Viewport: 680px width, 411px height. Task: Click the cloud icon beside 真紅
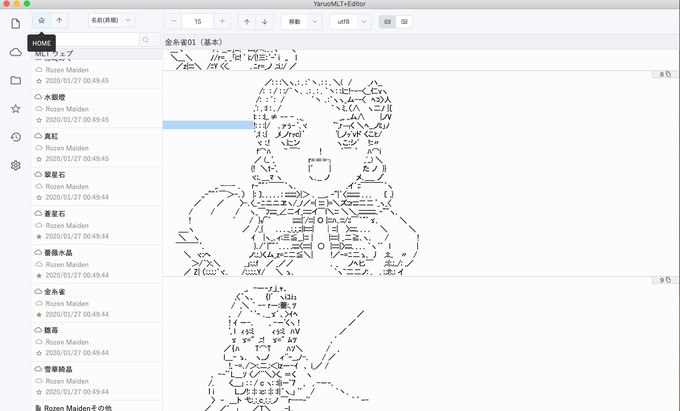tap(38, 136)
